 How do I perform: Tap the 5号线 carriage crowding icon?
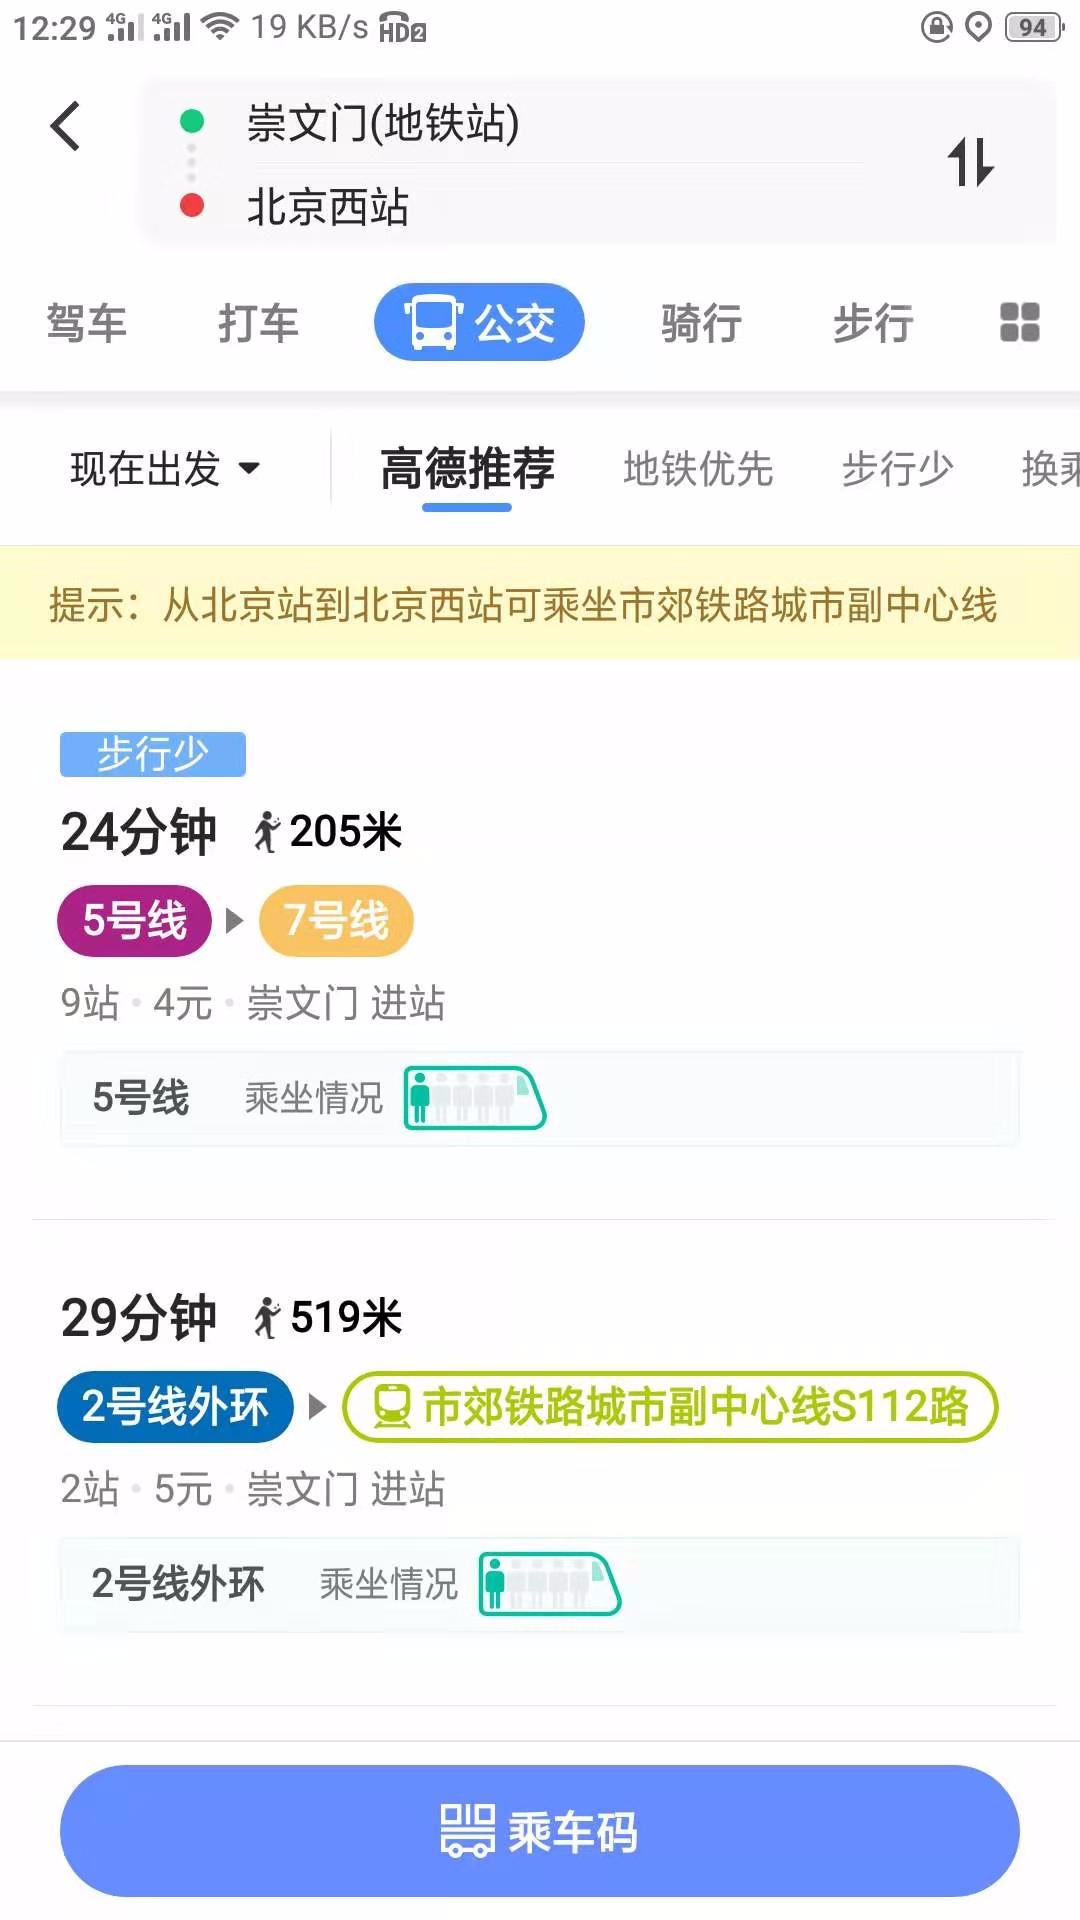475,1098
